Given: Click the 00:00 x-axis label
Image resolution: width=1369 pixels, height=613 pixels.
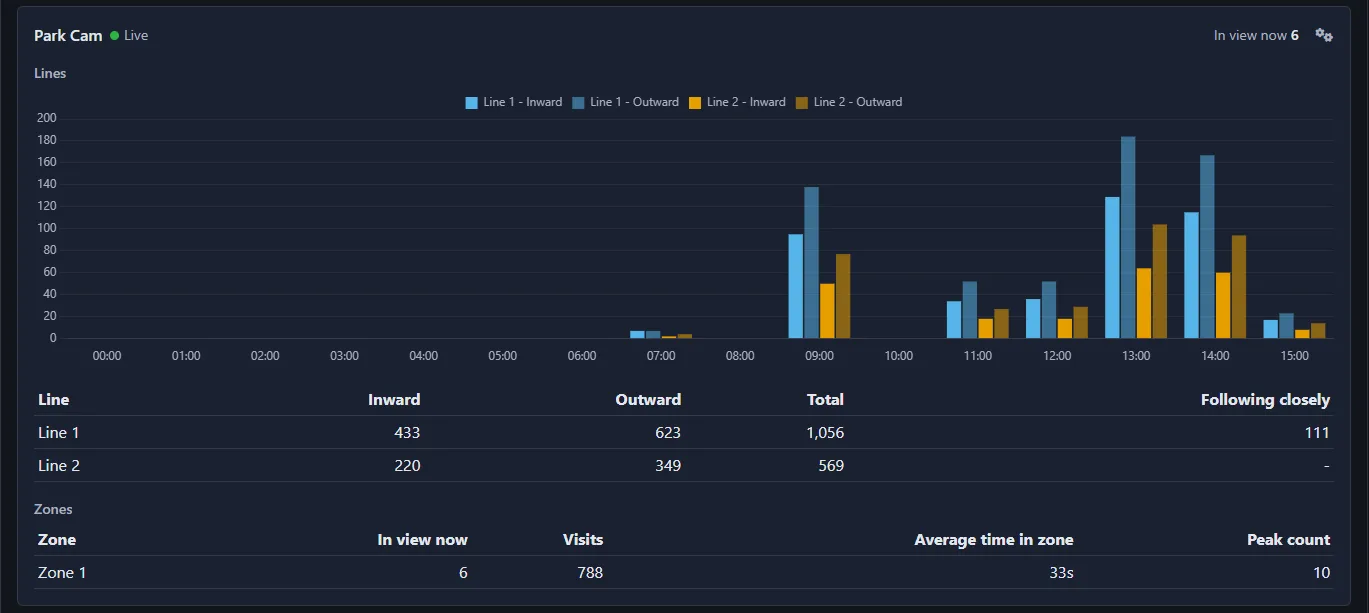Looking at the screenshot, I should [x=107, y=356].
